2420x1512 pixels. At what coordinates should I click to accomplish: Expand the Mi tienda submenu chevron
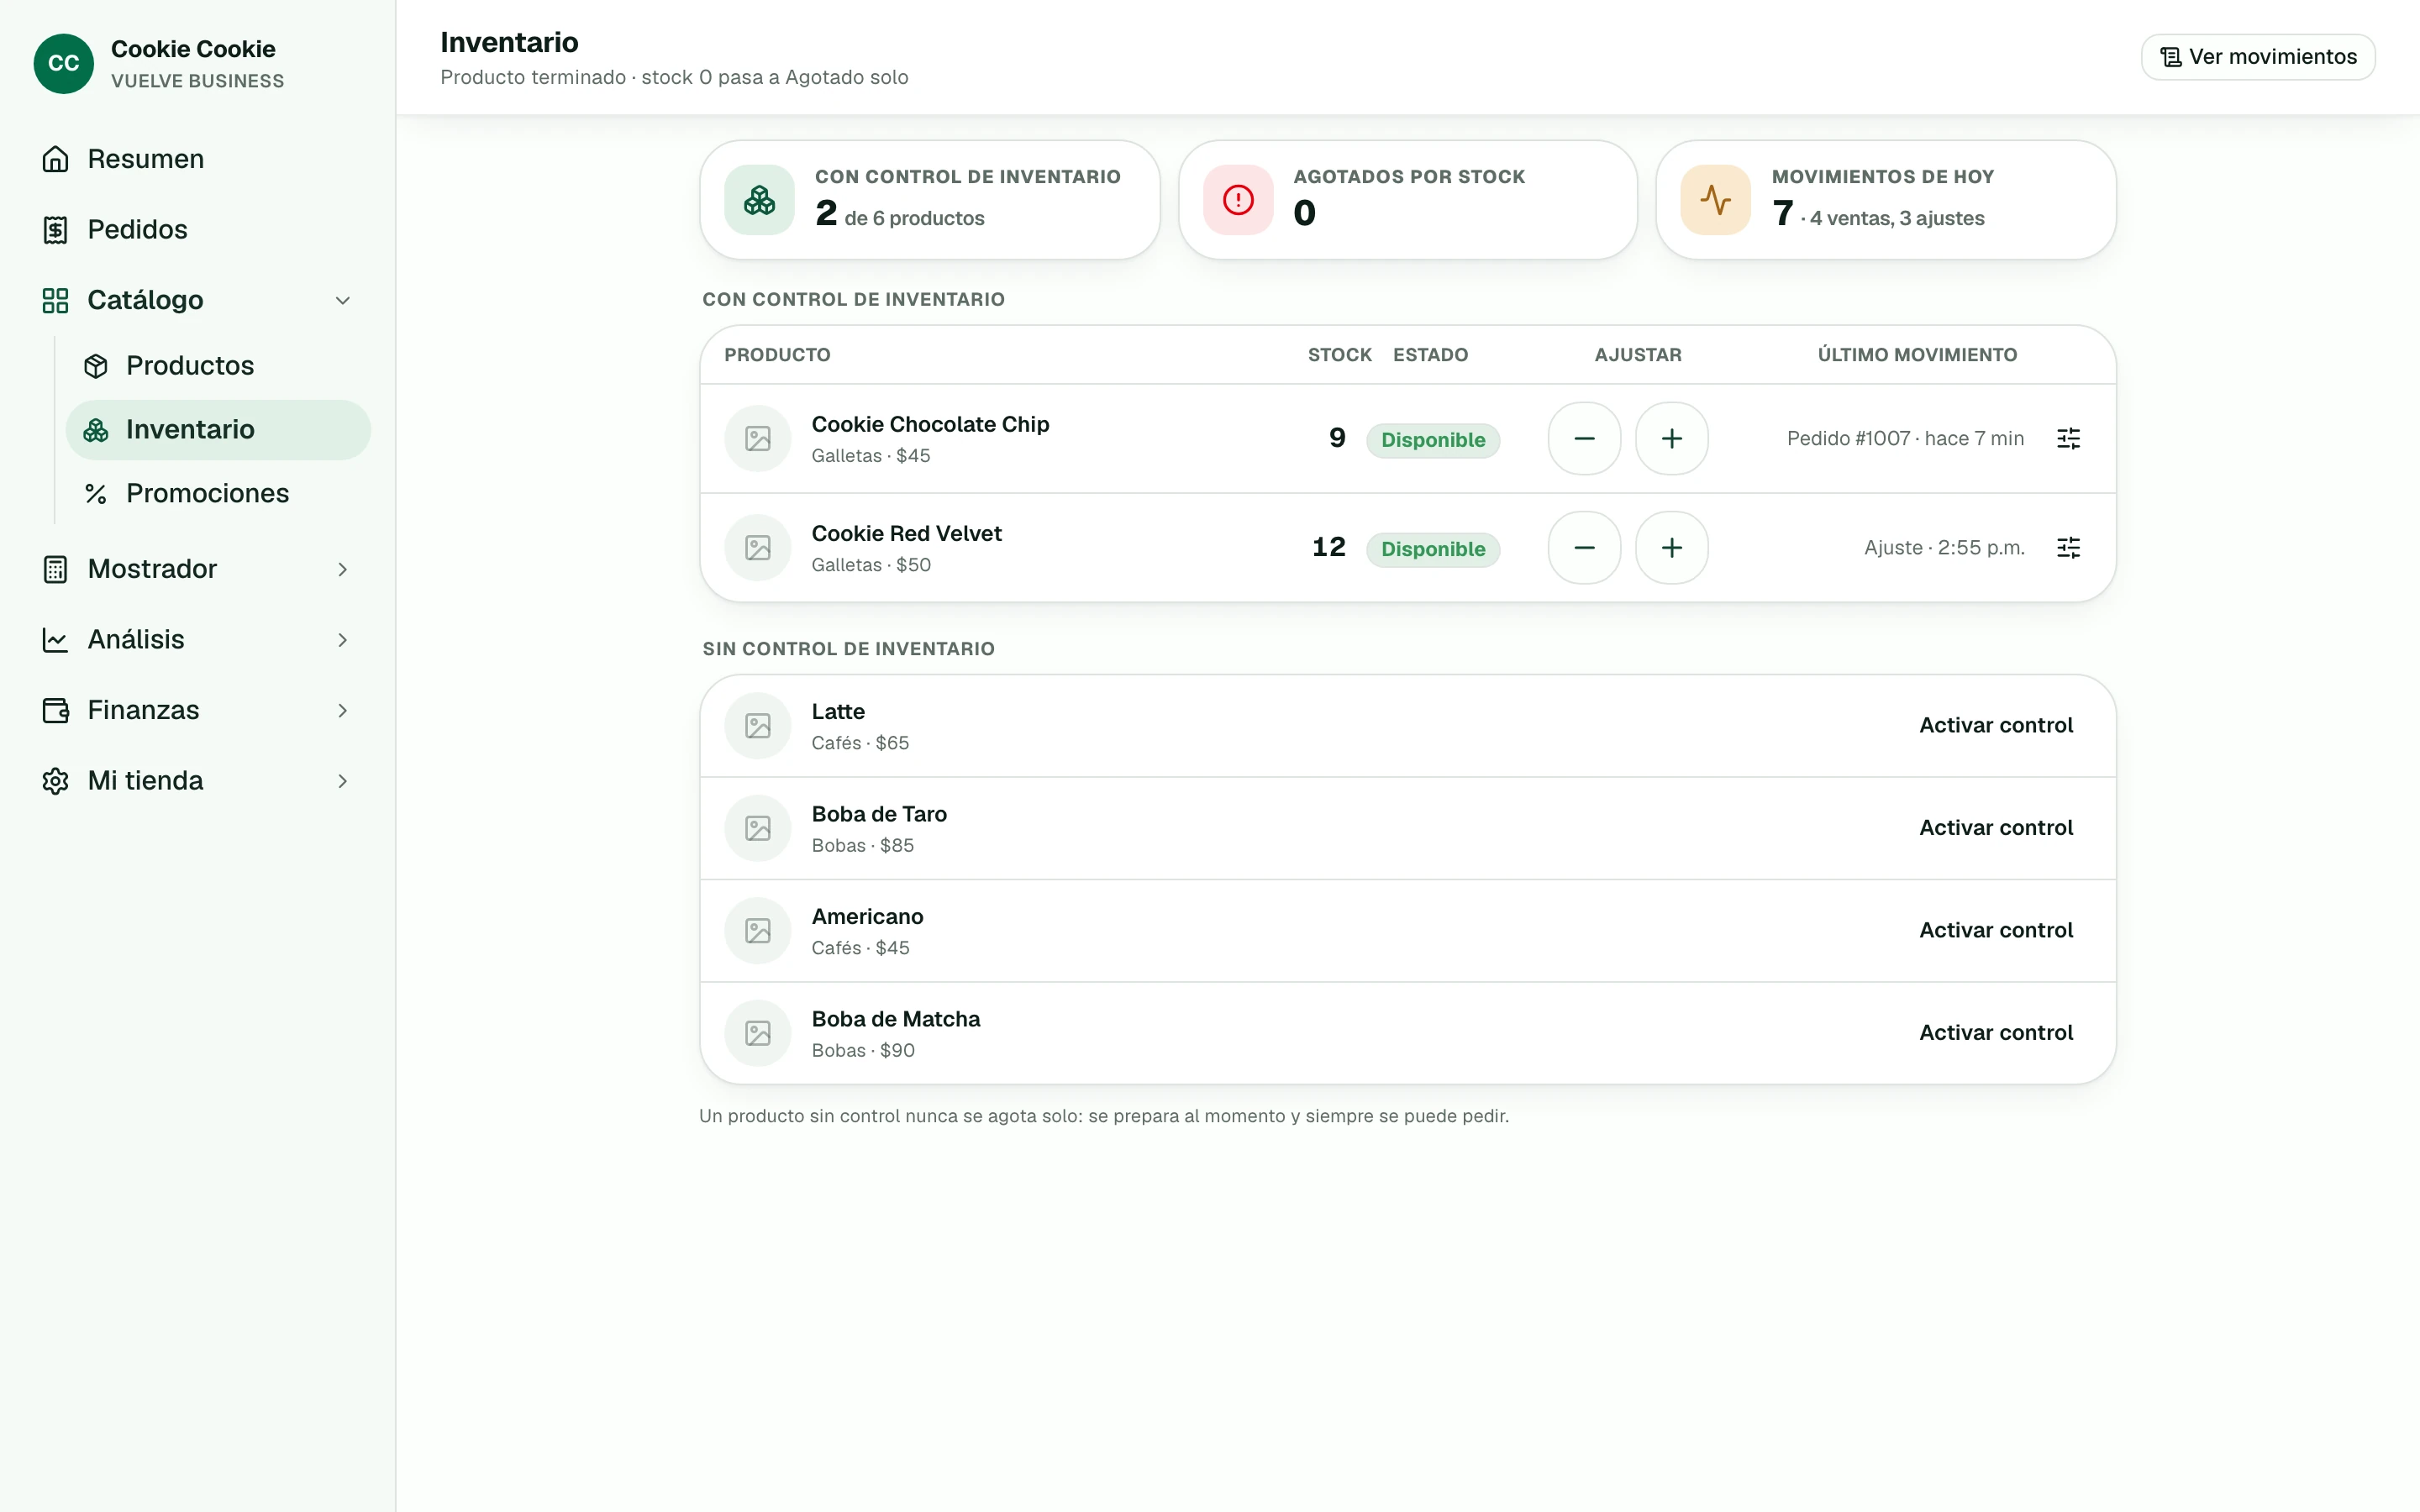(x=342, y=781)
